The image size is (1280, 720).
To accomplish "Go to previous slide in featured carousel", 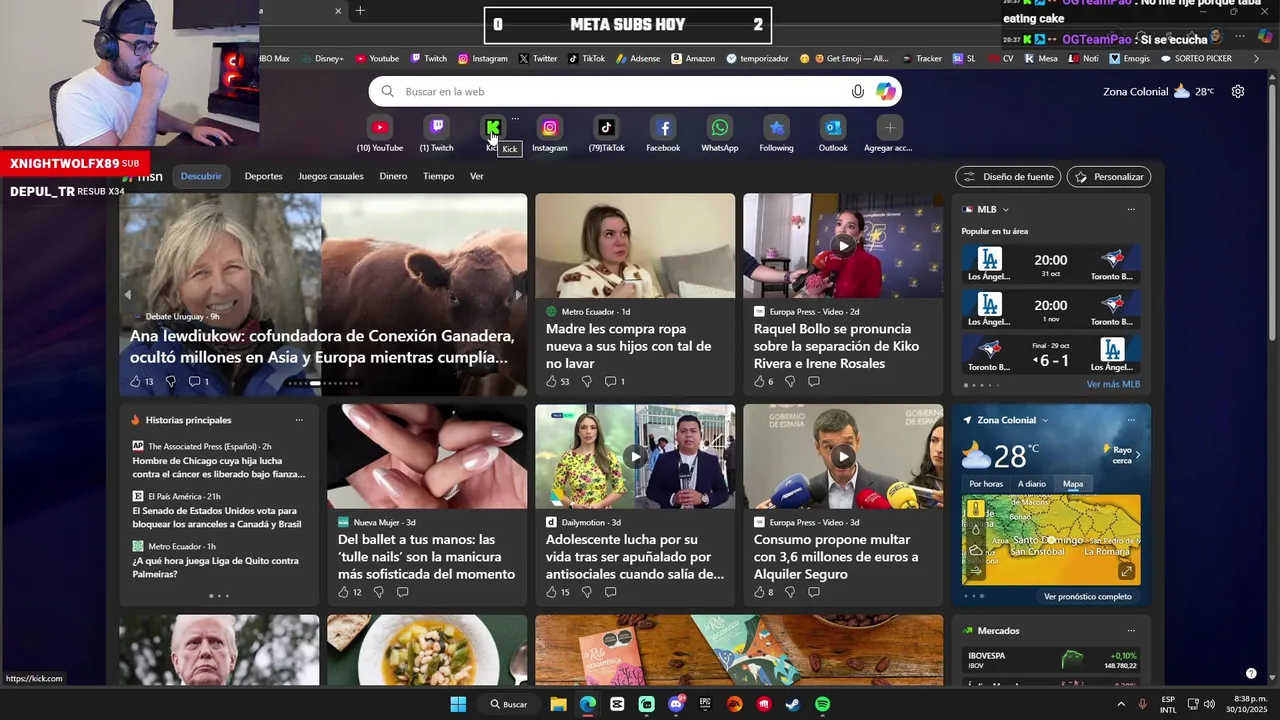I will pos(127,295).
